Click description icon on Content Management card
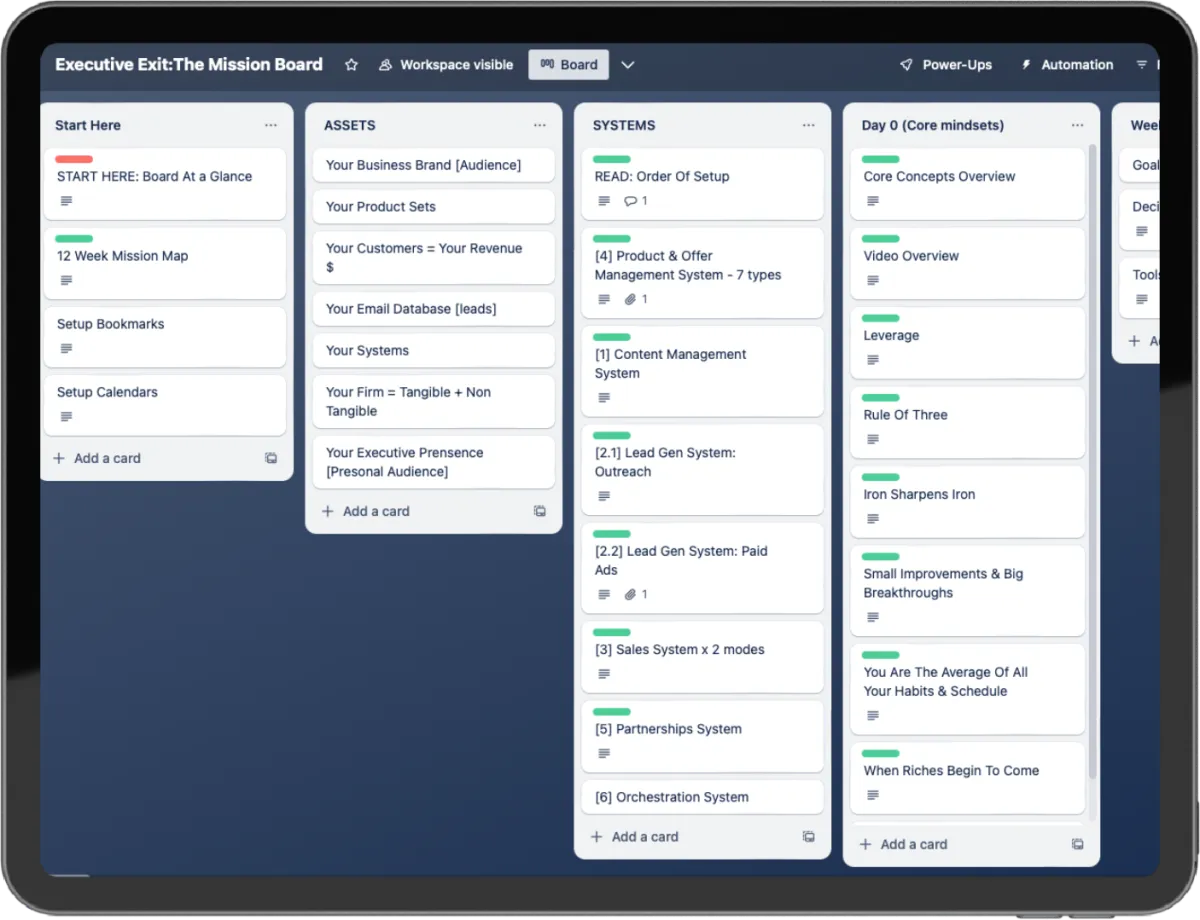 [x=604, y=398]
